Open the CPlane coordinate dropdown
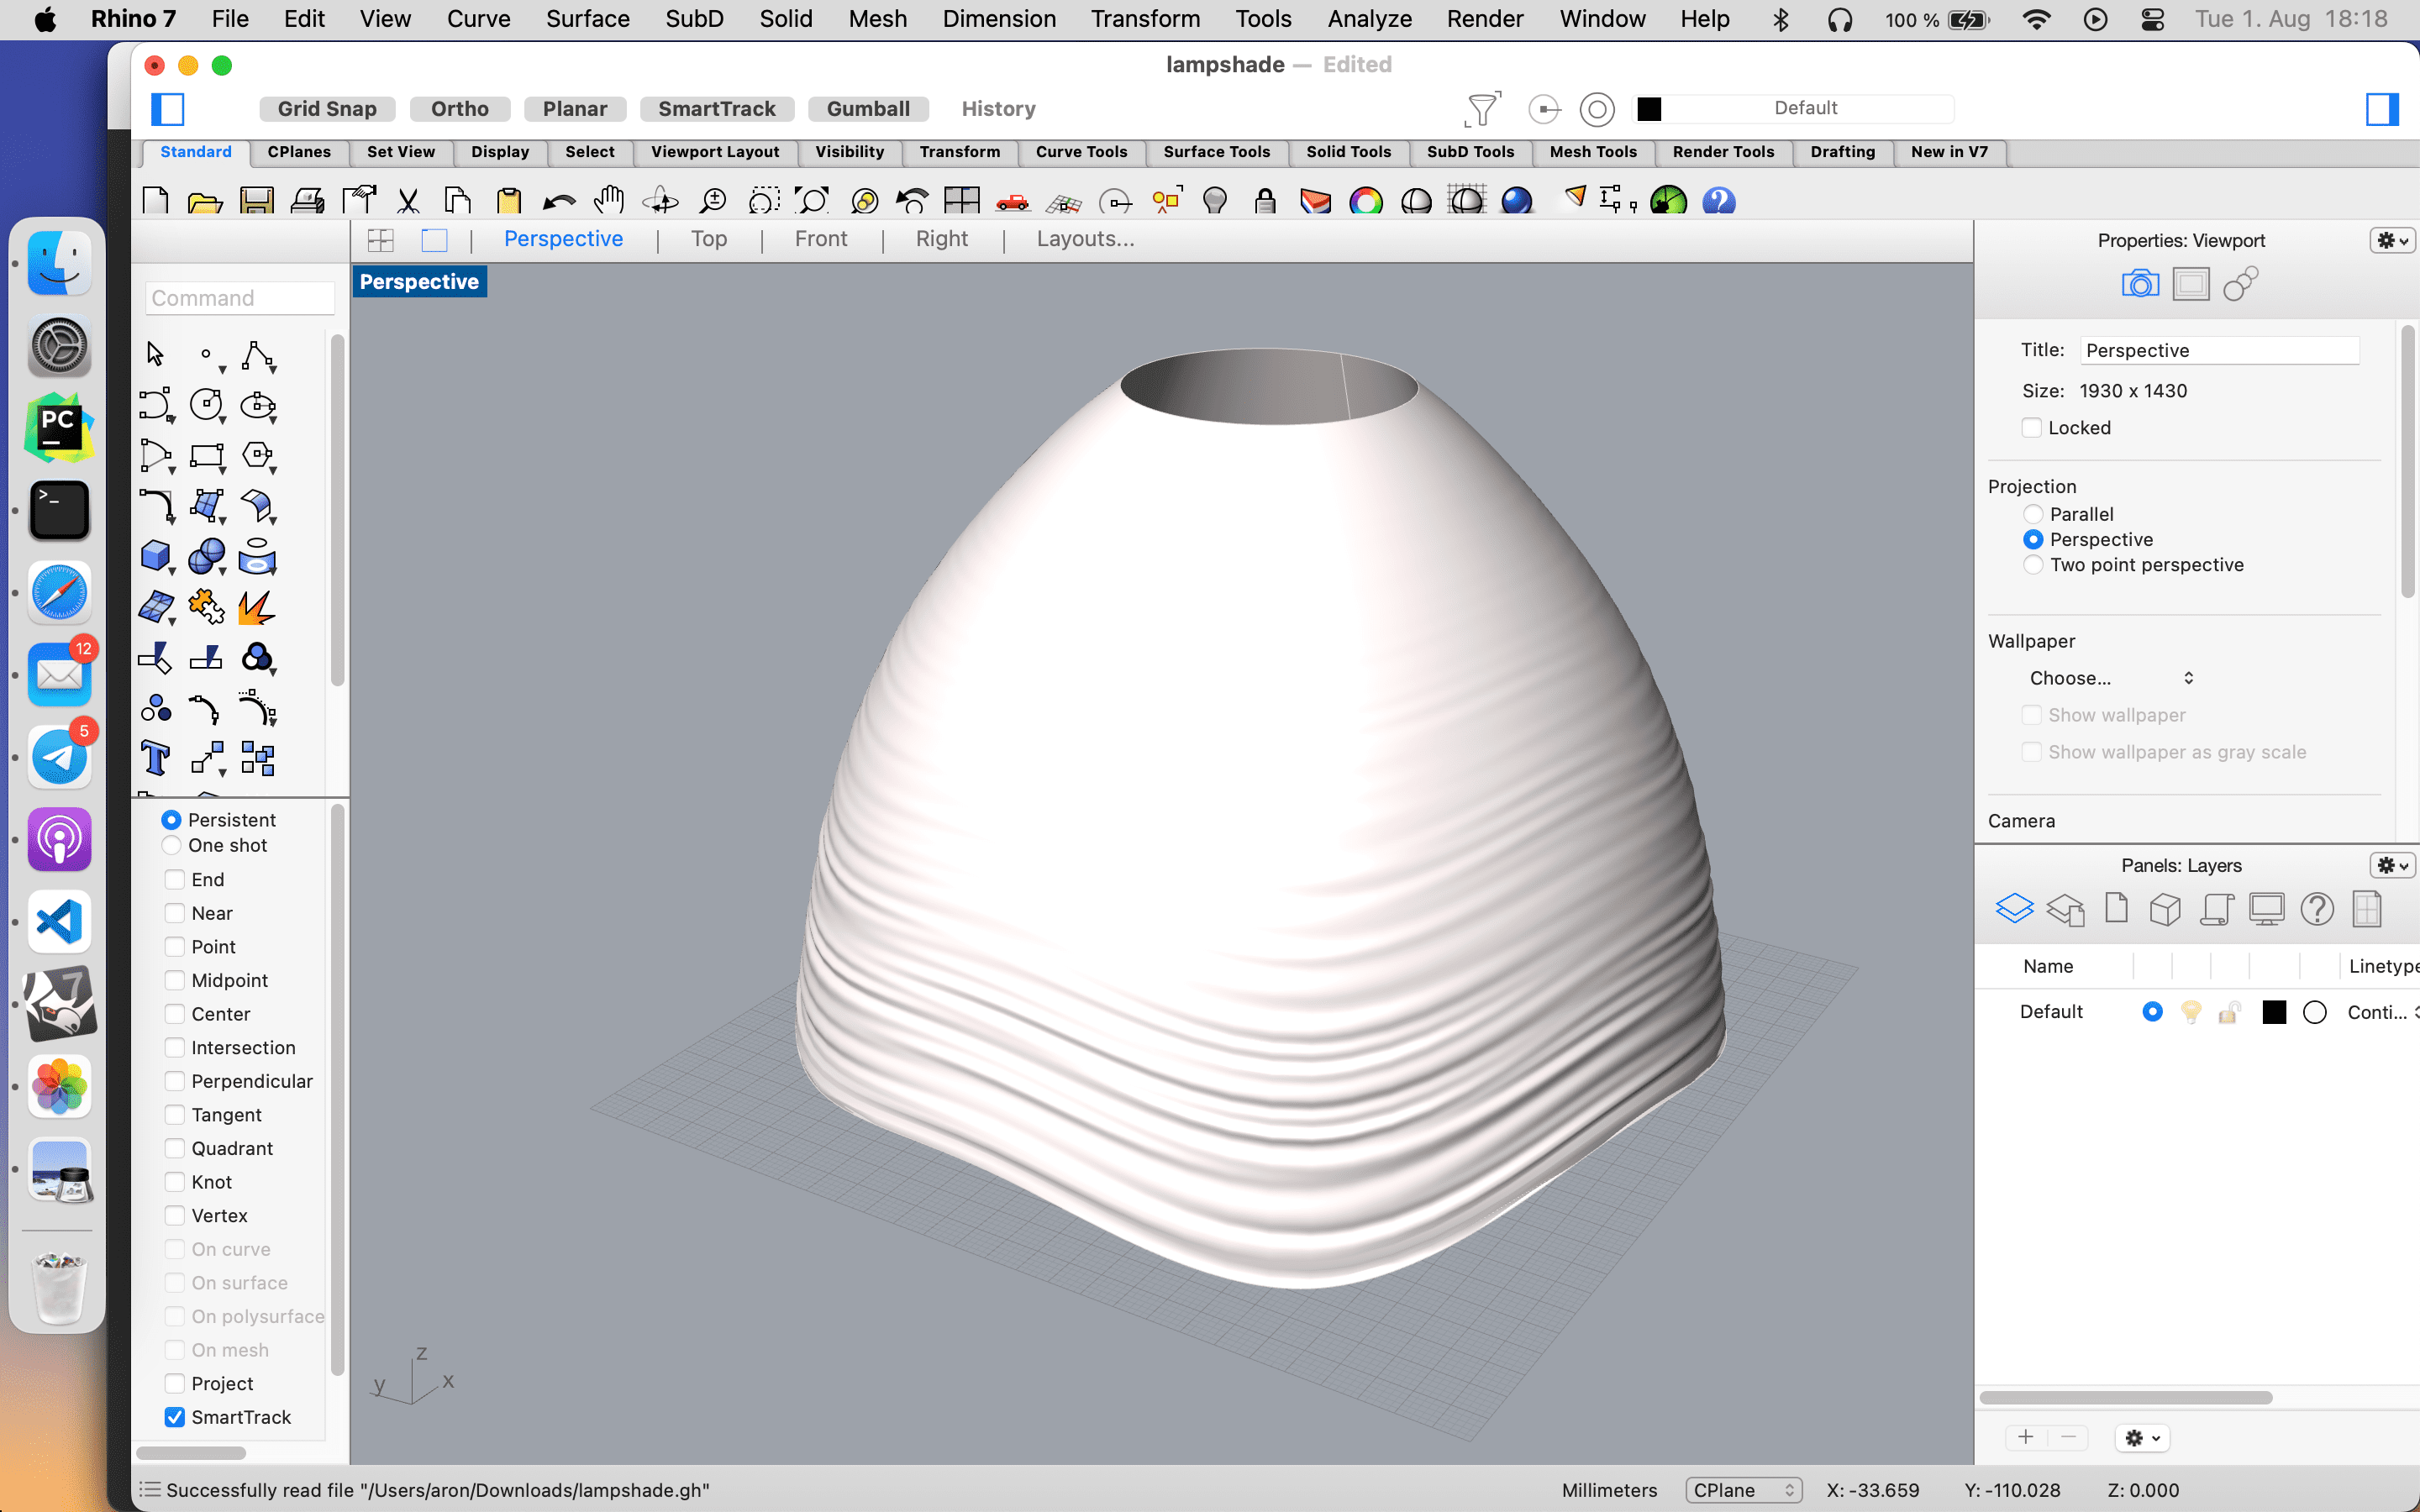The width and height of the screenshot is (2420, 1512). click(x=1743, y=1490)
